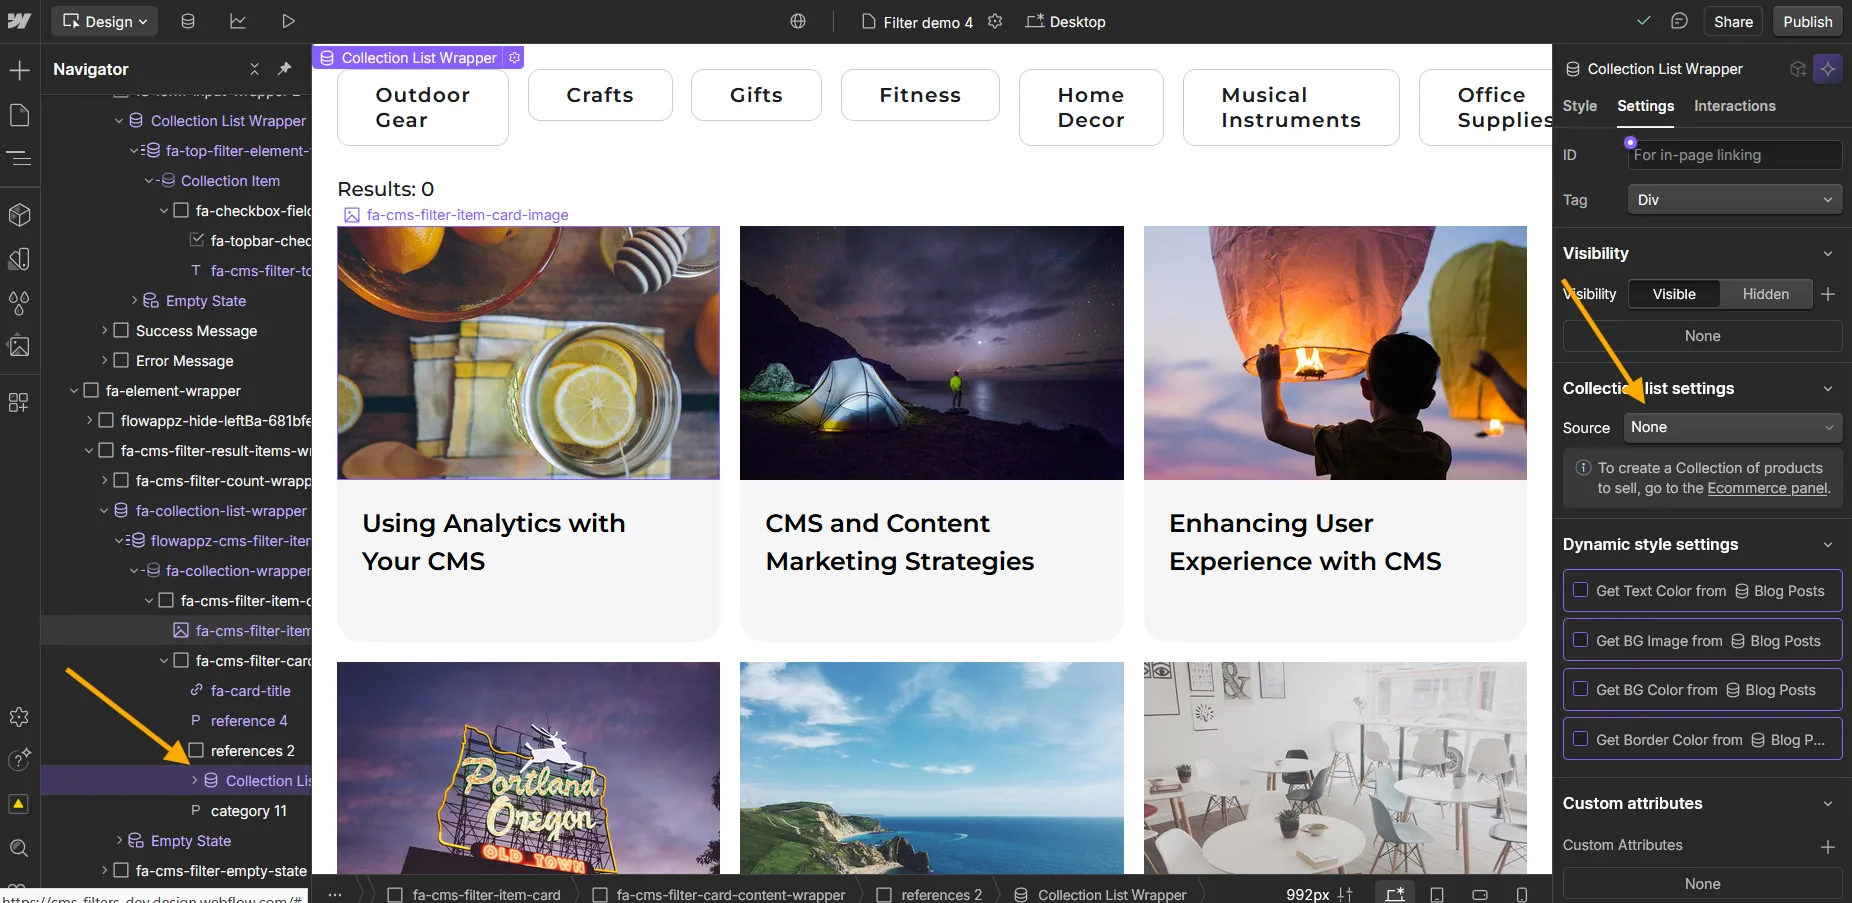The height and width of the screenshot is (903, 1852).
Task: Click the Crafts filter button
Action: click(x=600, y=95)
